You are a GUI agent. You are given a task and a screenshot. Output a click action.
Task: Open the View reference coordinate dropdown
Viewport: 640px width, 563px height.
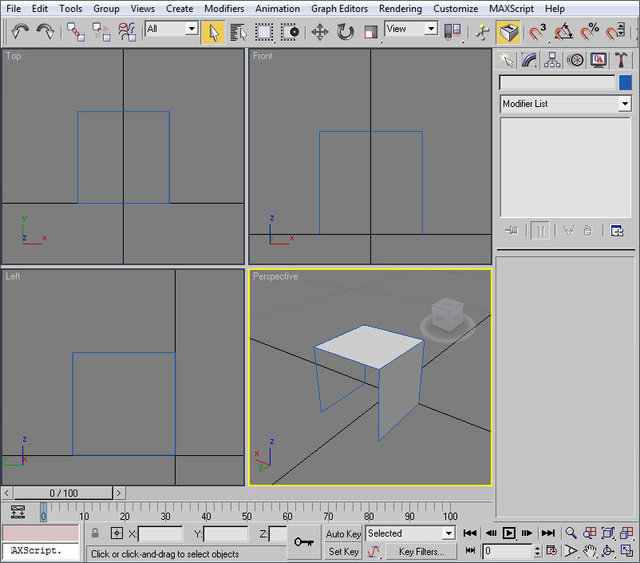(431, 29)
